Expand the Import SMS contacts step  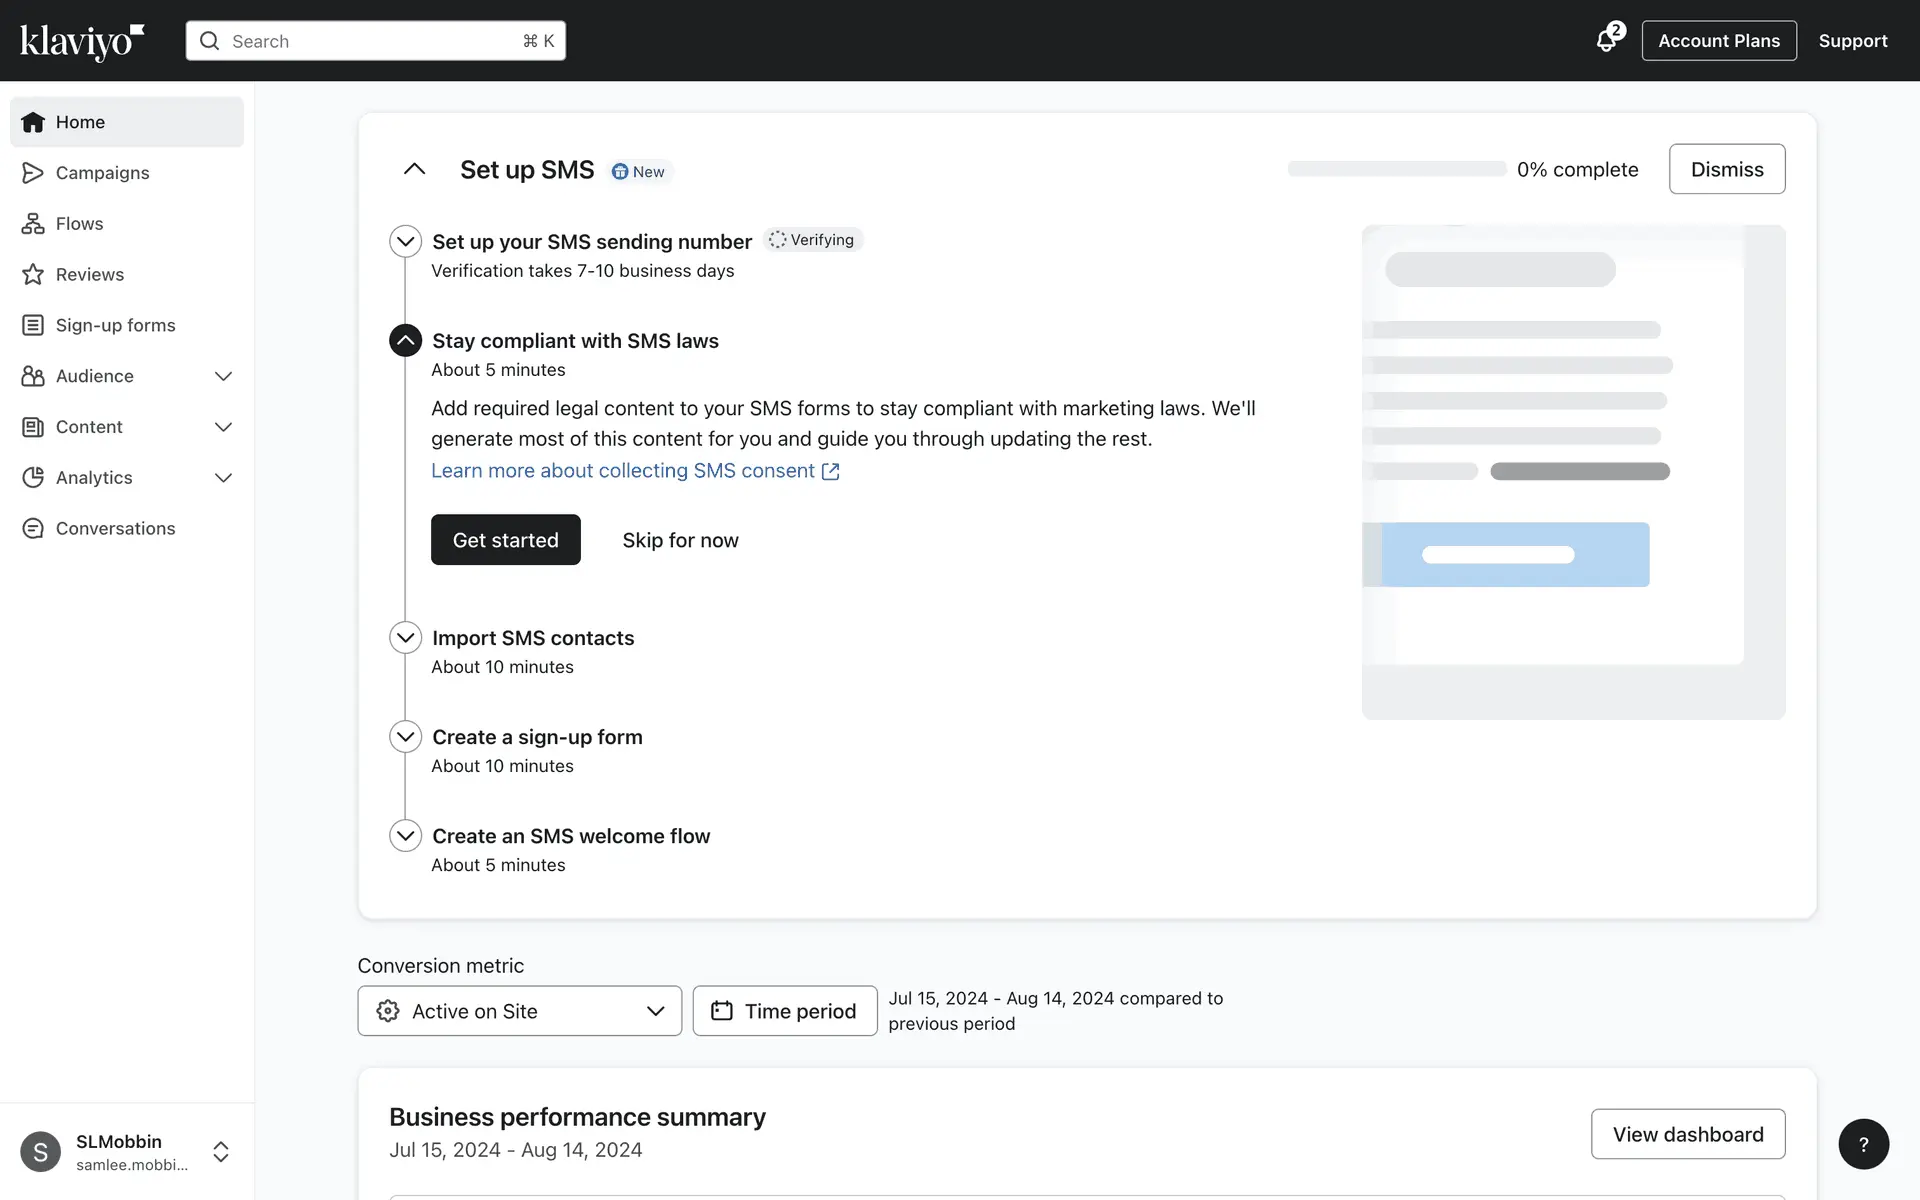pos(405,638)
